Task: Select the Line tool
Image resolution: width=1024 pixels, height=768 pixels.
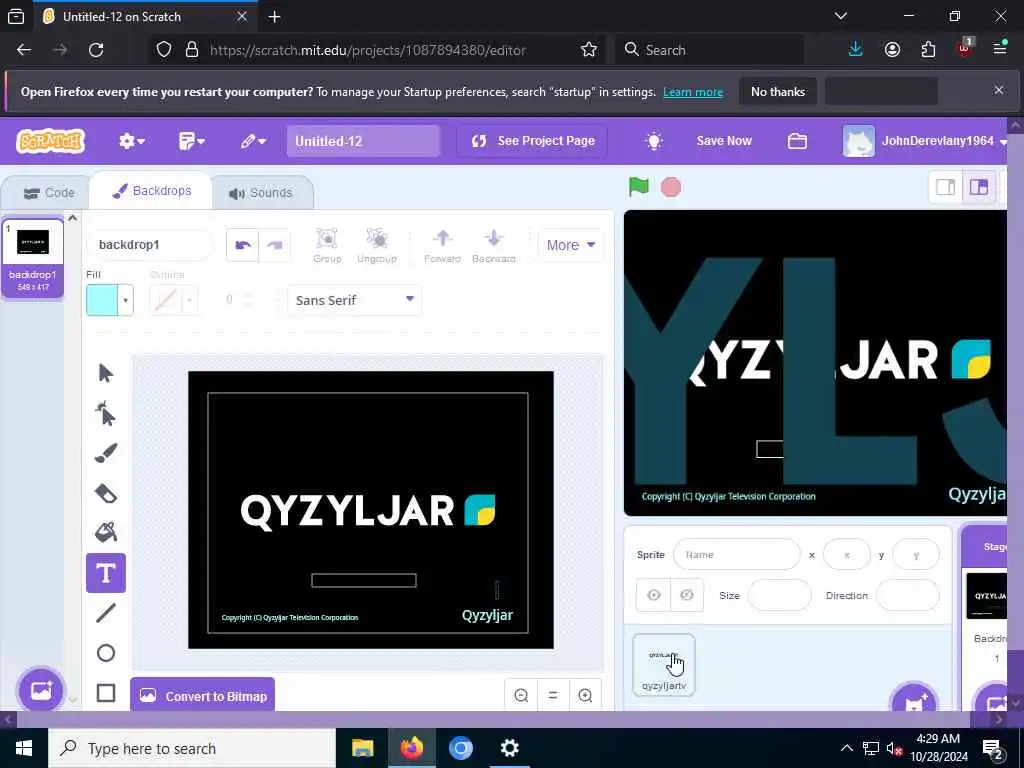Action: (x=106, y=613)
